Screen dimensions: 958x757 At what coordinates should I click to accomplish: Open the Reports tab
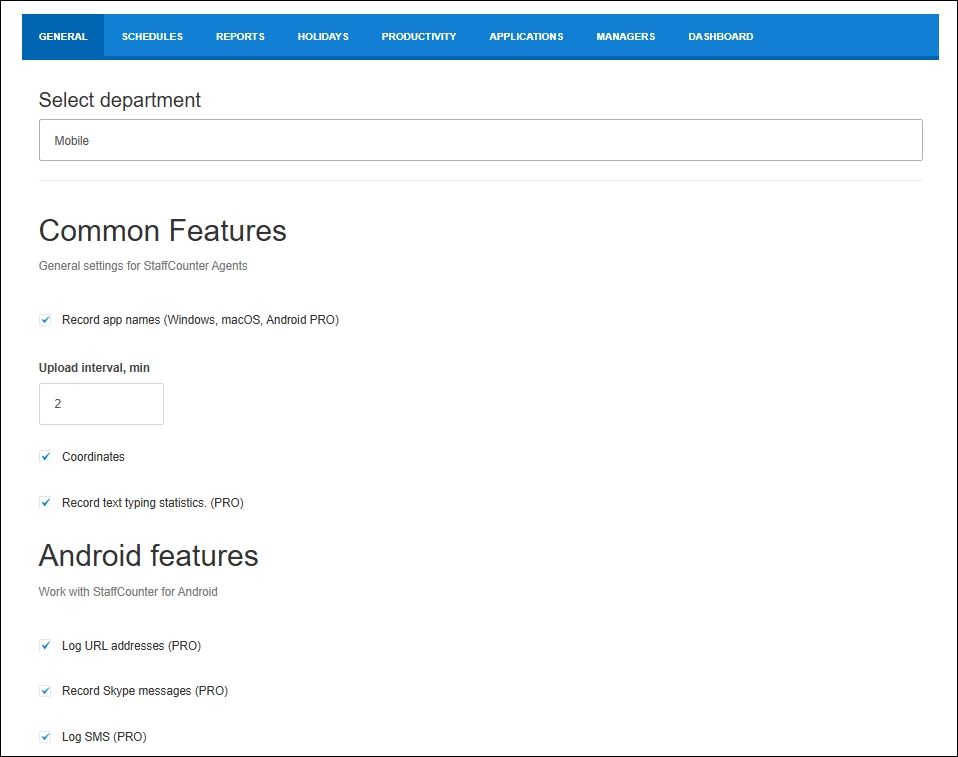pyautogui.click(x=240, y=37)
